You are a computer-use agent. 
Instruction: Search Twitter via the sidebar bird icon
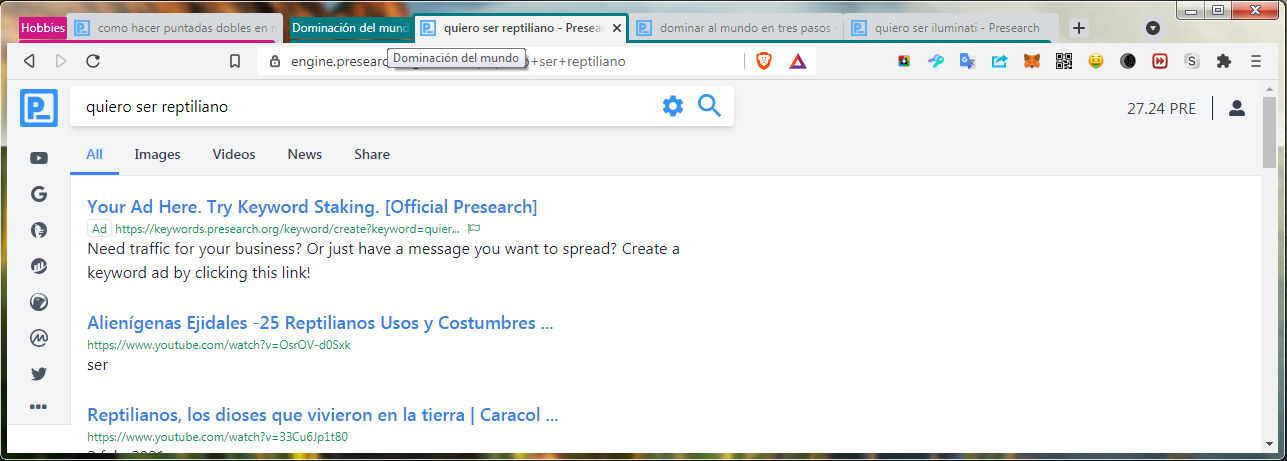point(39,374)
